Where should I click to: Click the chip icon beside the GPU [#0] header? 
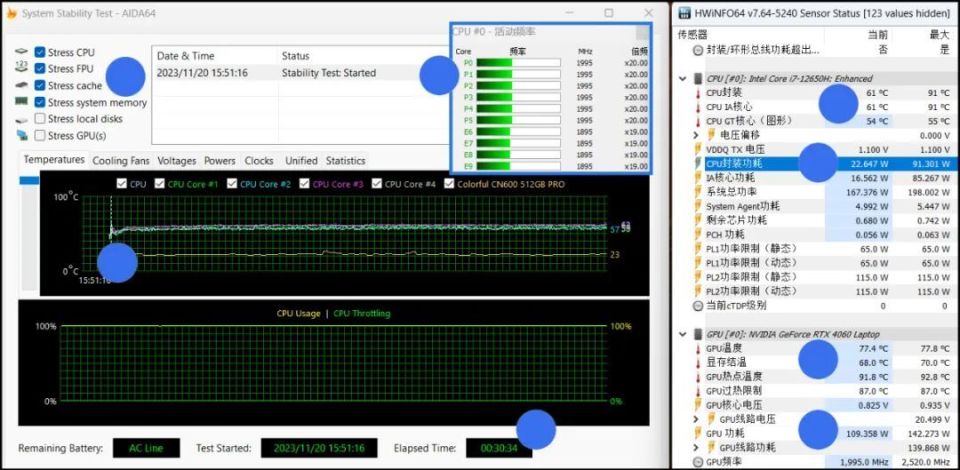coord(697,334)
